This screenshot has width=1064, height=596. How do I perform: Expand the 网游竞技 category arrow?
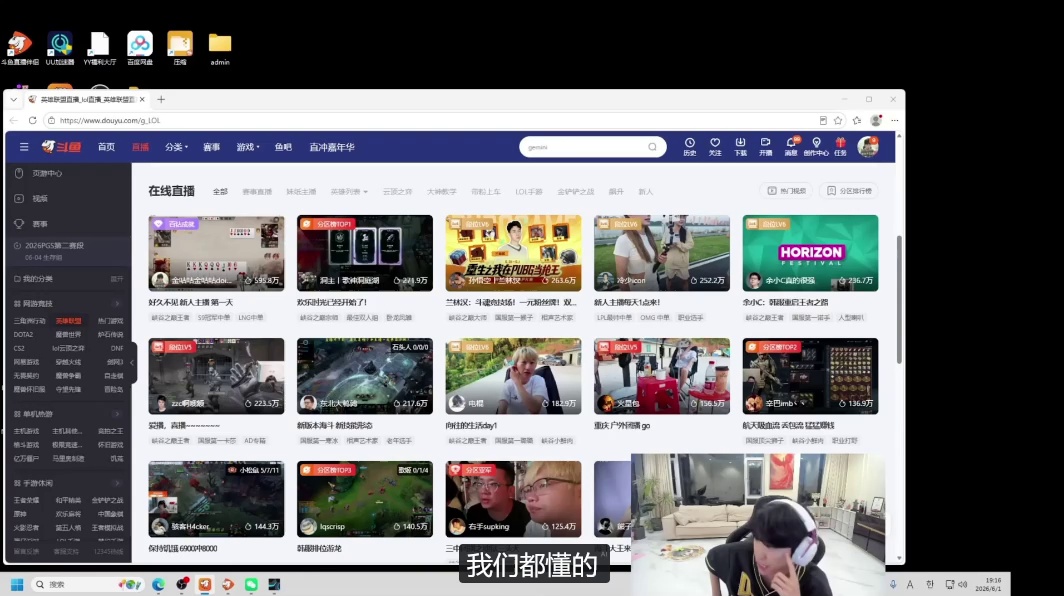pos(117,303)
